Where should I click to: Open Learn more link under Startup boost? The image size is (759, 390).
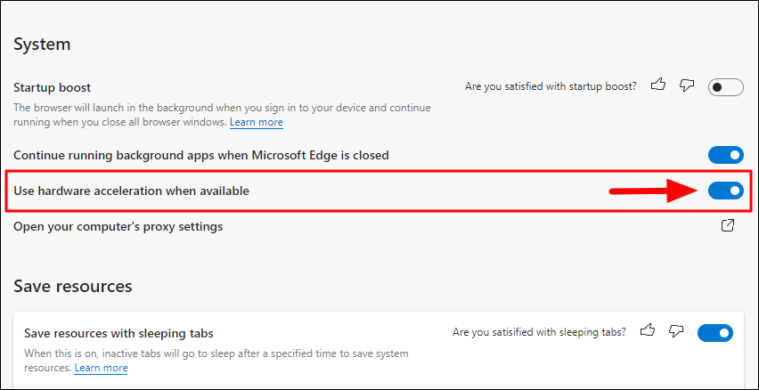click(256, 122)
